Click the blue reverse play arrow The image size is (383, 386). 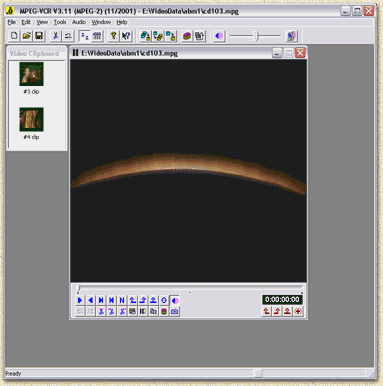click(91, 300)
